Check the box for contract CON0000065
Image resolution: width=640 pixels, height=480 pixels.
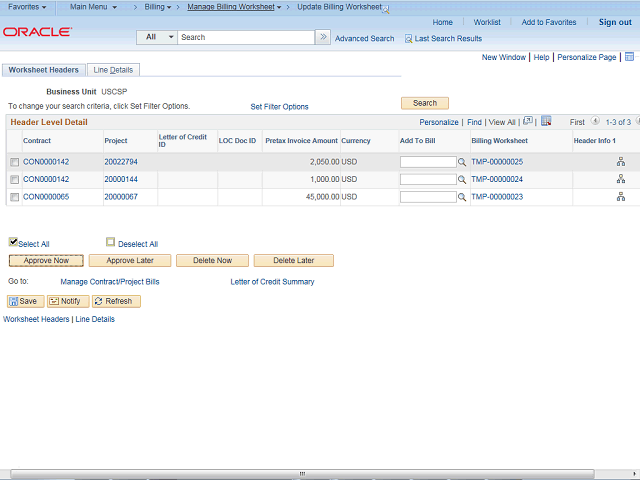[14, 198]
